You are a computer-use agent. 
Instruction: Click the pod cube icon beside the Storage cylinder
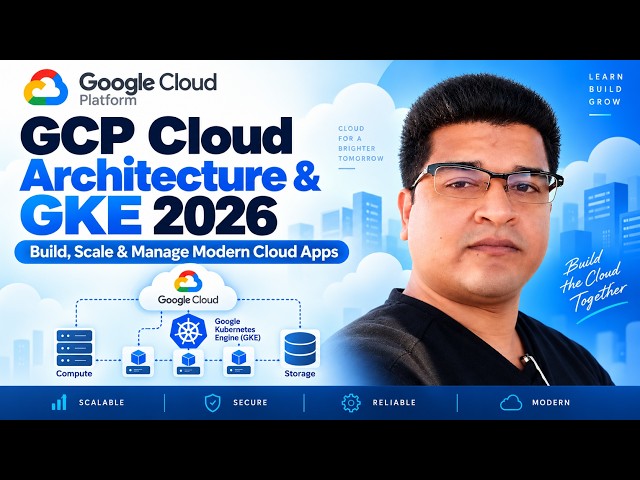pos(238,361)
